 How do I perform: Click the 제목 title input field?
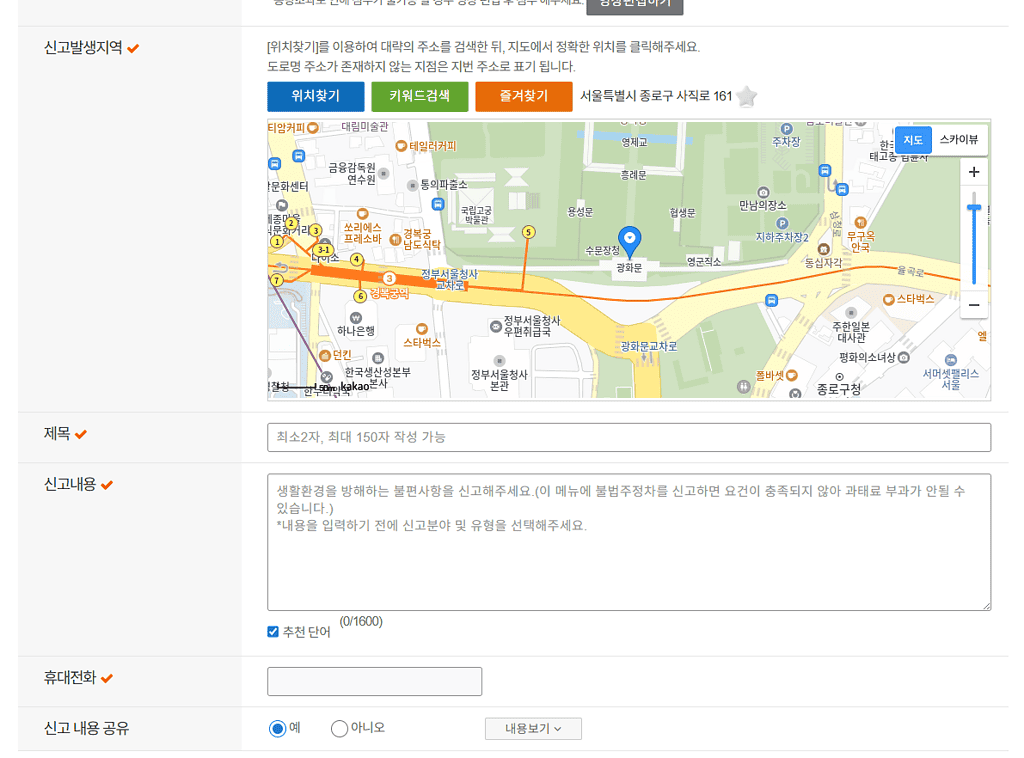628,437
